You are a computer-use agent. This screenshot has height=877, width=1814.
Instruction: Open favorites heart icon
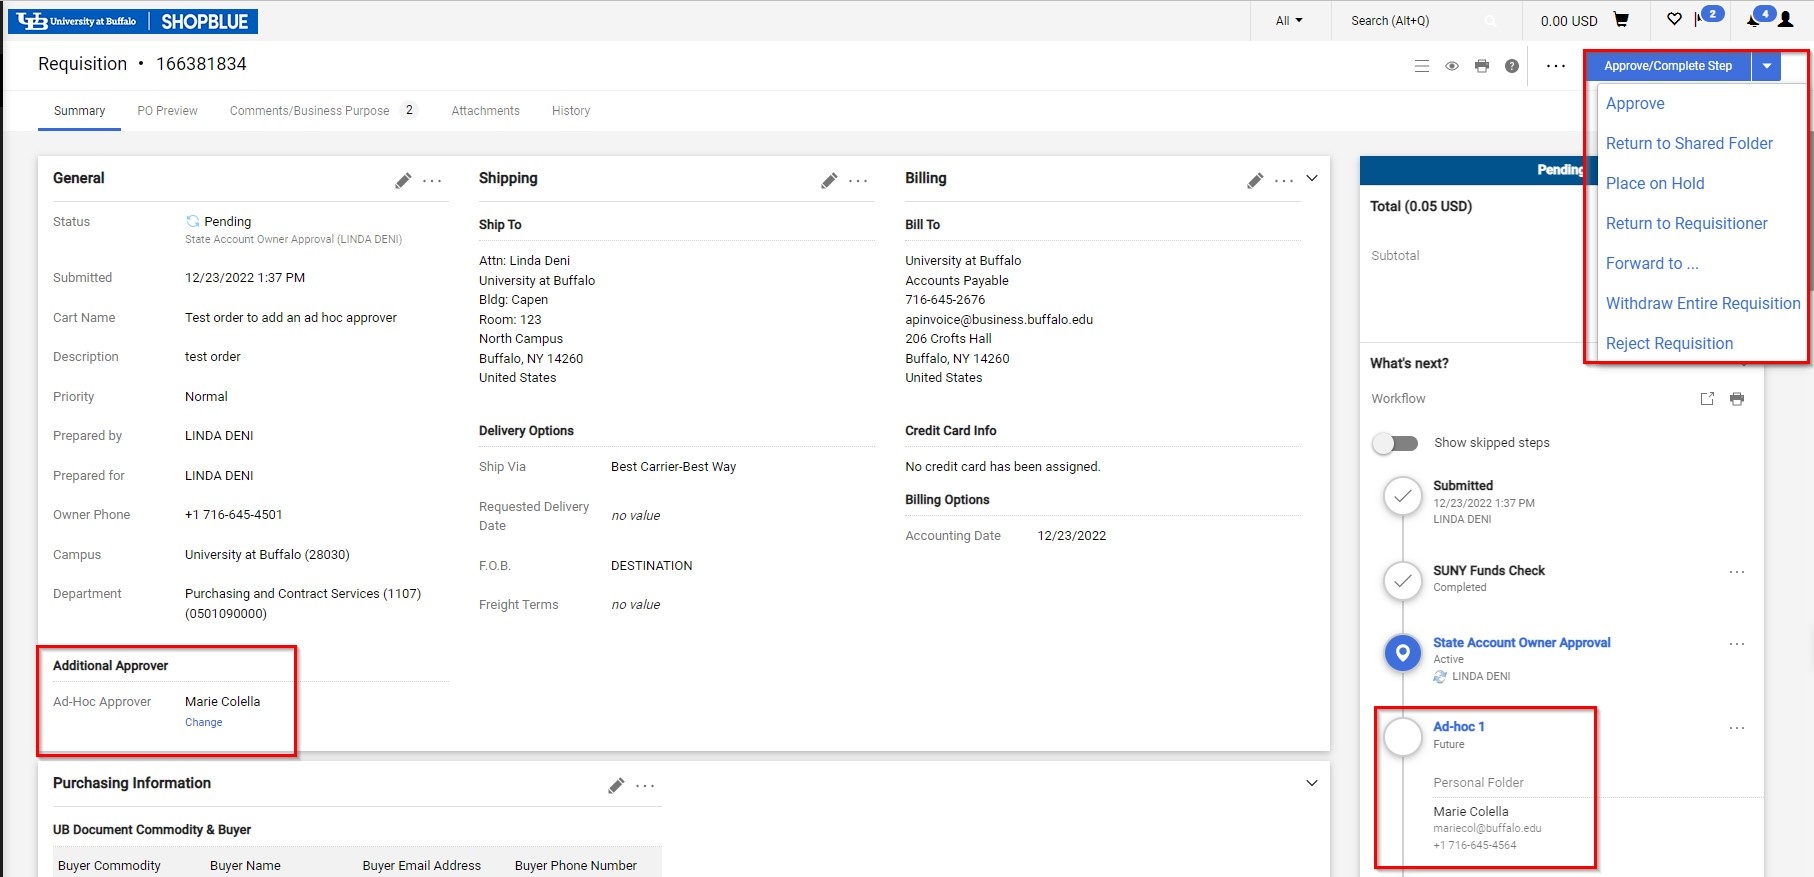[1674, 19]
